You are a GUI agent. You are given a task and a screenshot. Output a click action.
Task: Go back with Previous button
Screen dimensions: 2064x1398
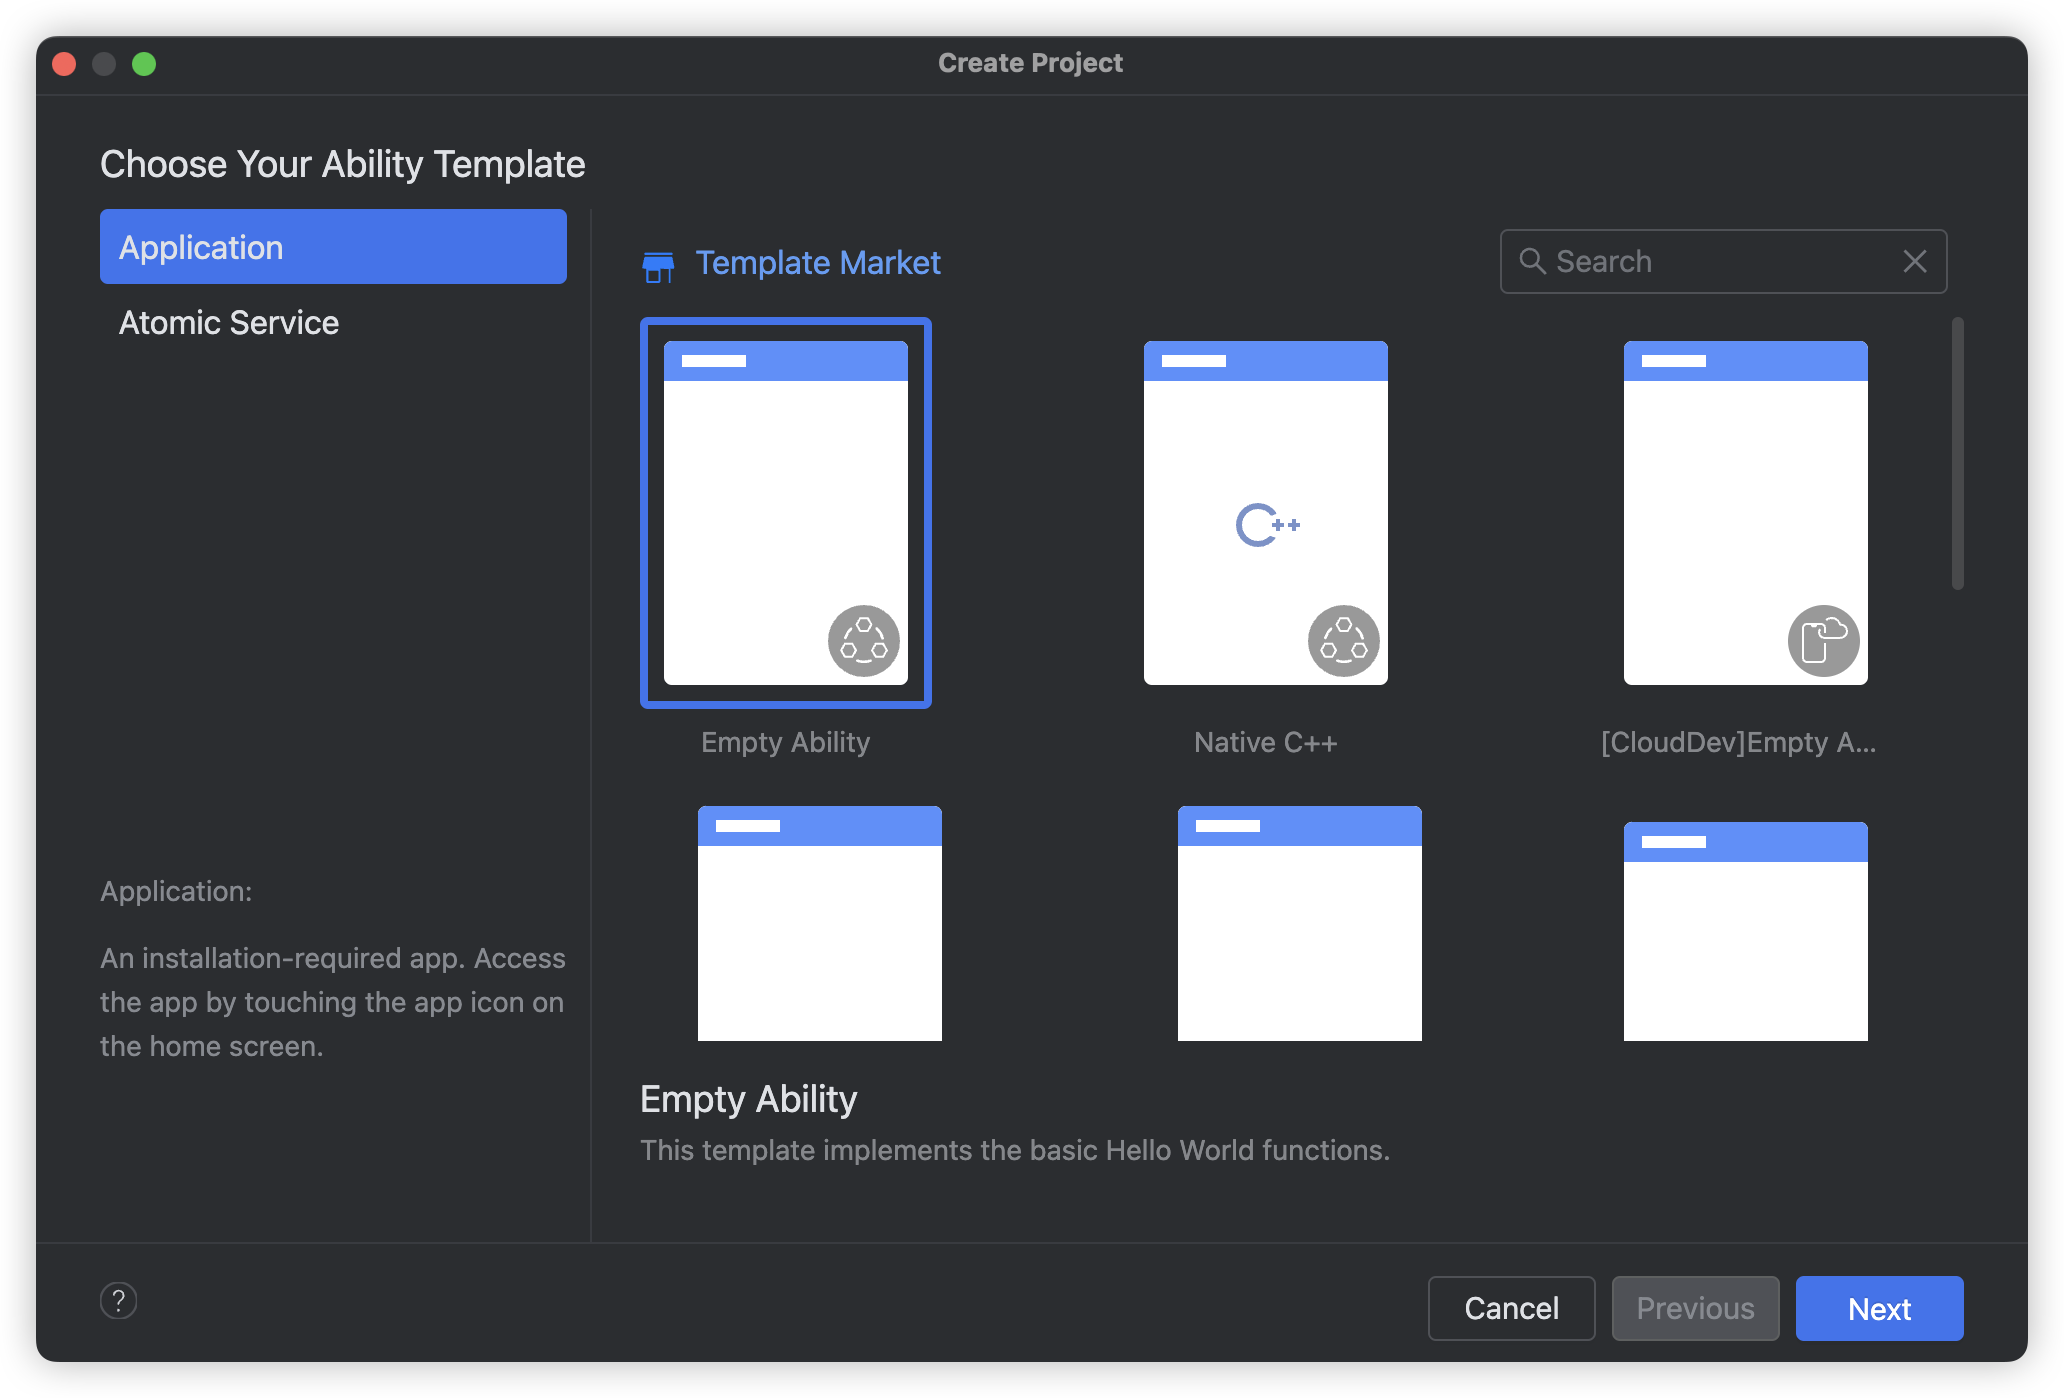coord(1694,1308)
